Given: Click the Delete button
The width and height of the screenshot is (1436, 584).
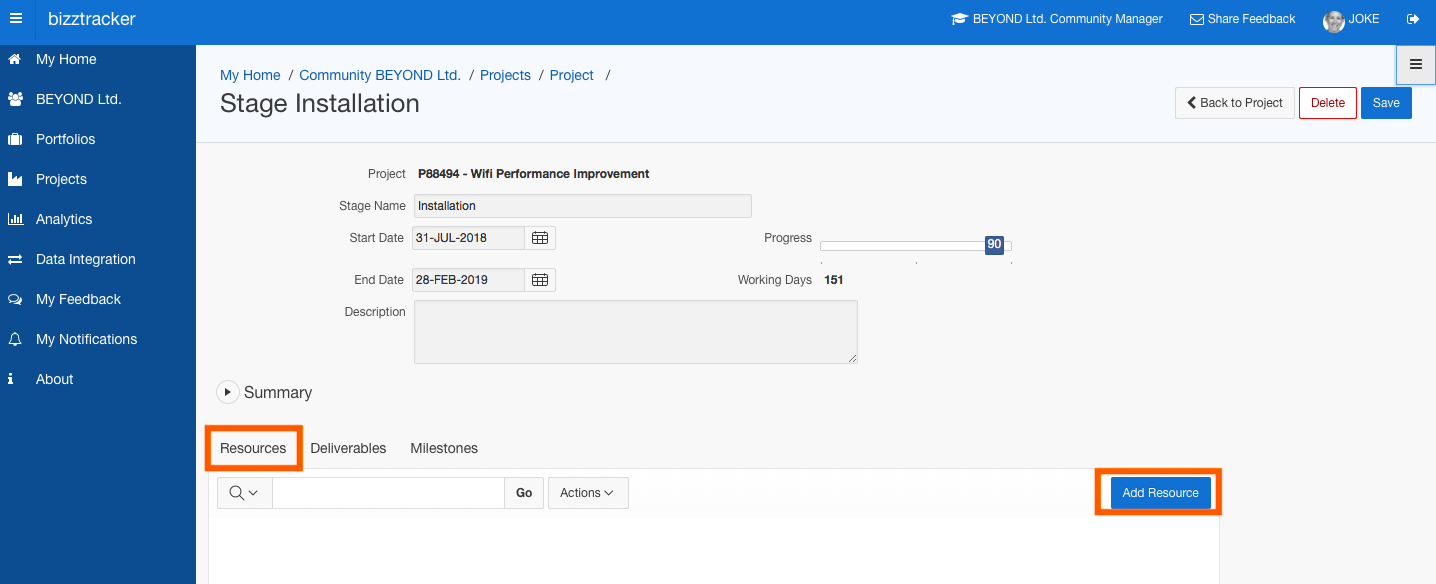Looking at the screenshot, I should point(1328,103).
